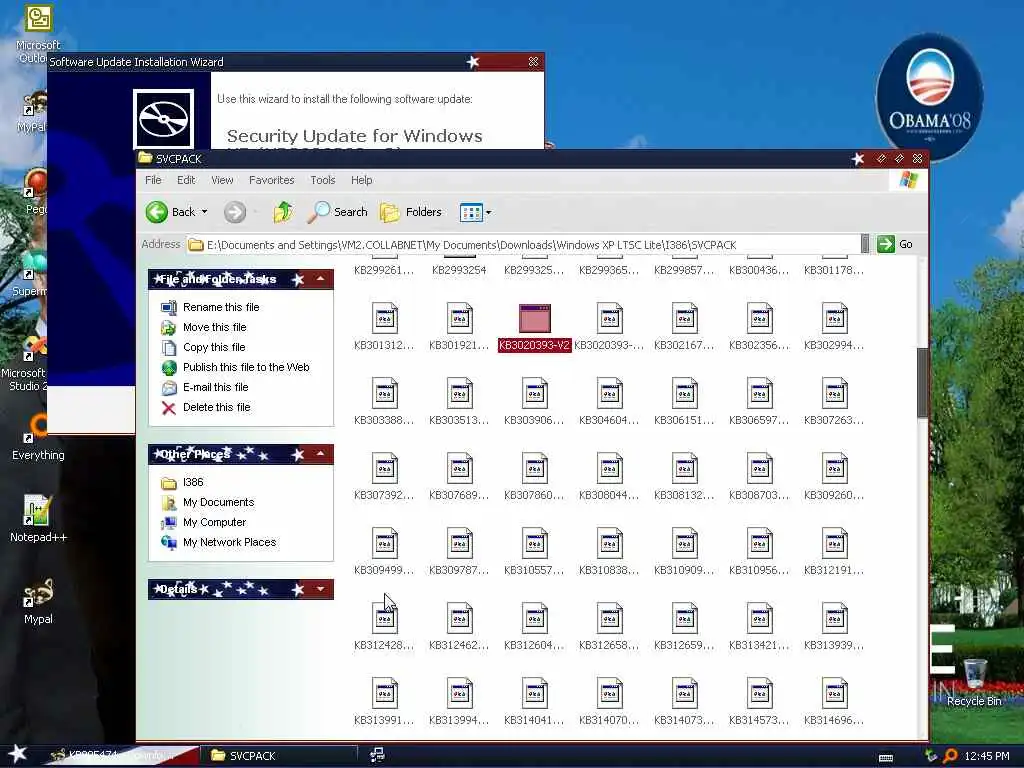
Task: Go up one folder level icon
Action: tap(283, 212)
